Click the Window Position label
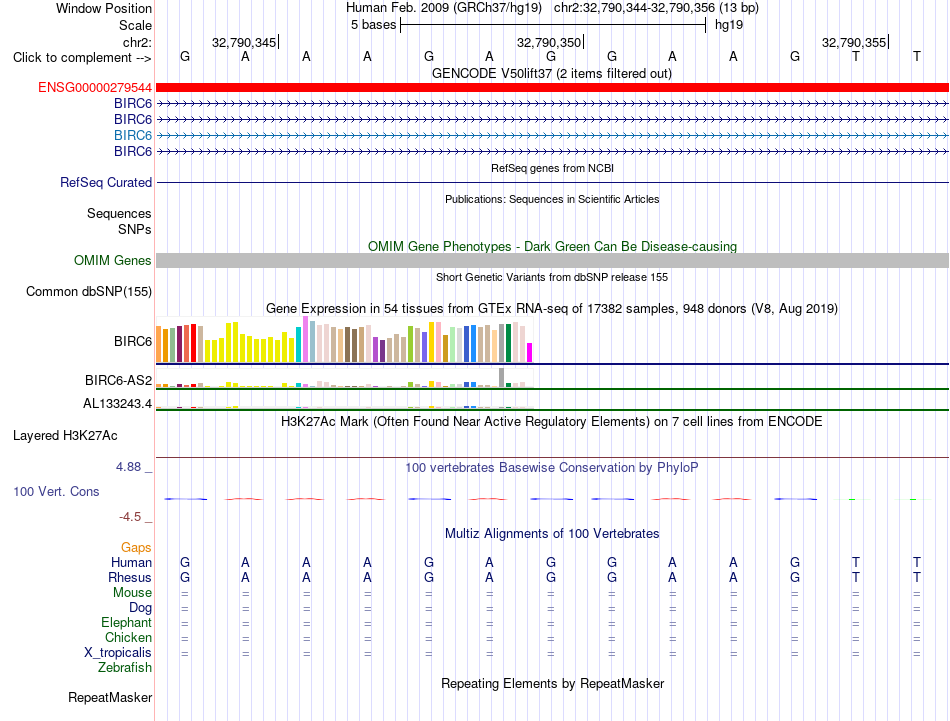 104,8
